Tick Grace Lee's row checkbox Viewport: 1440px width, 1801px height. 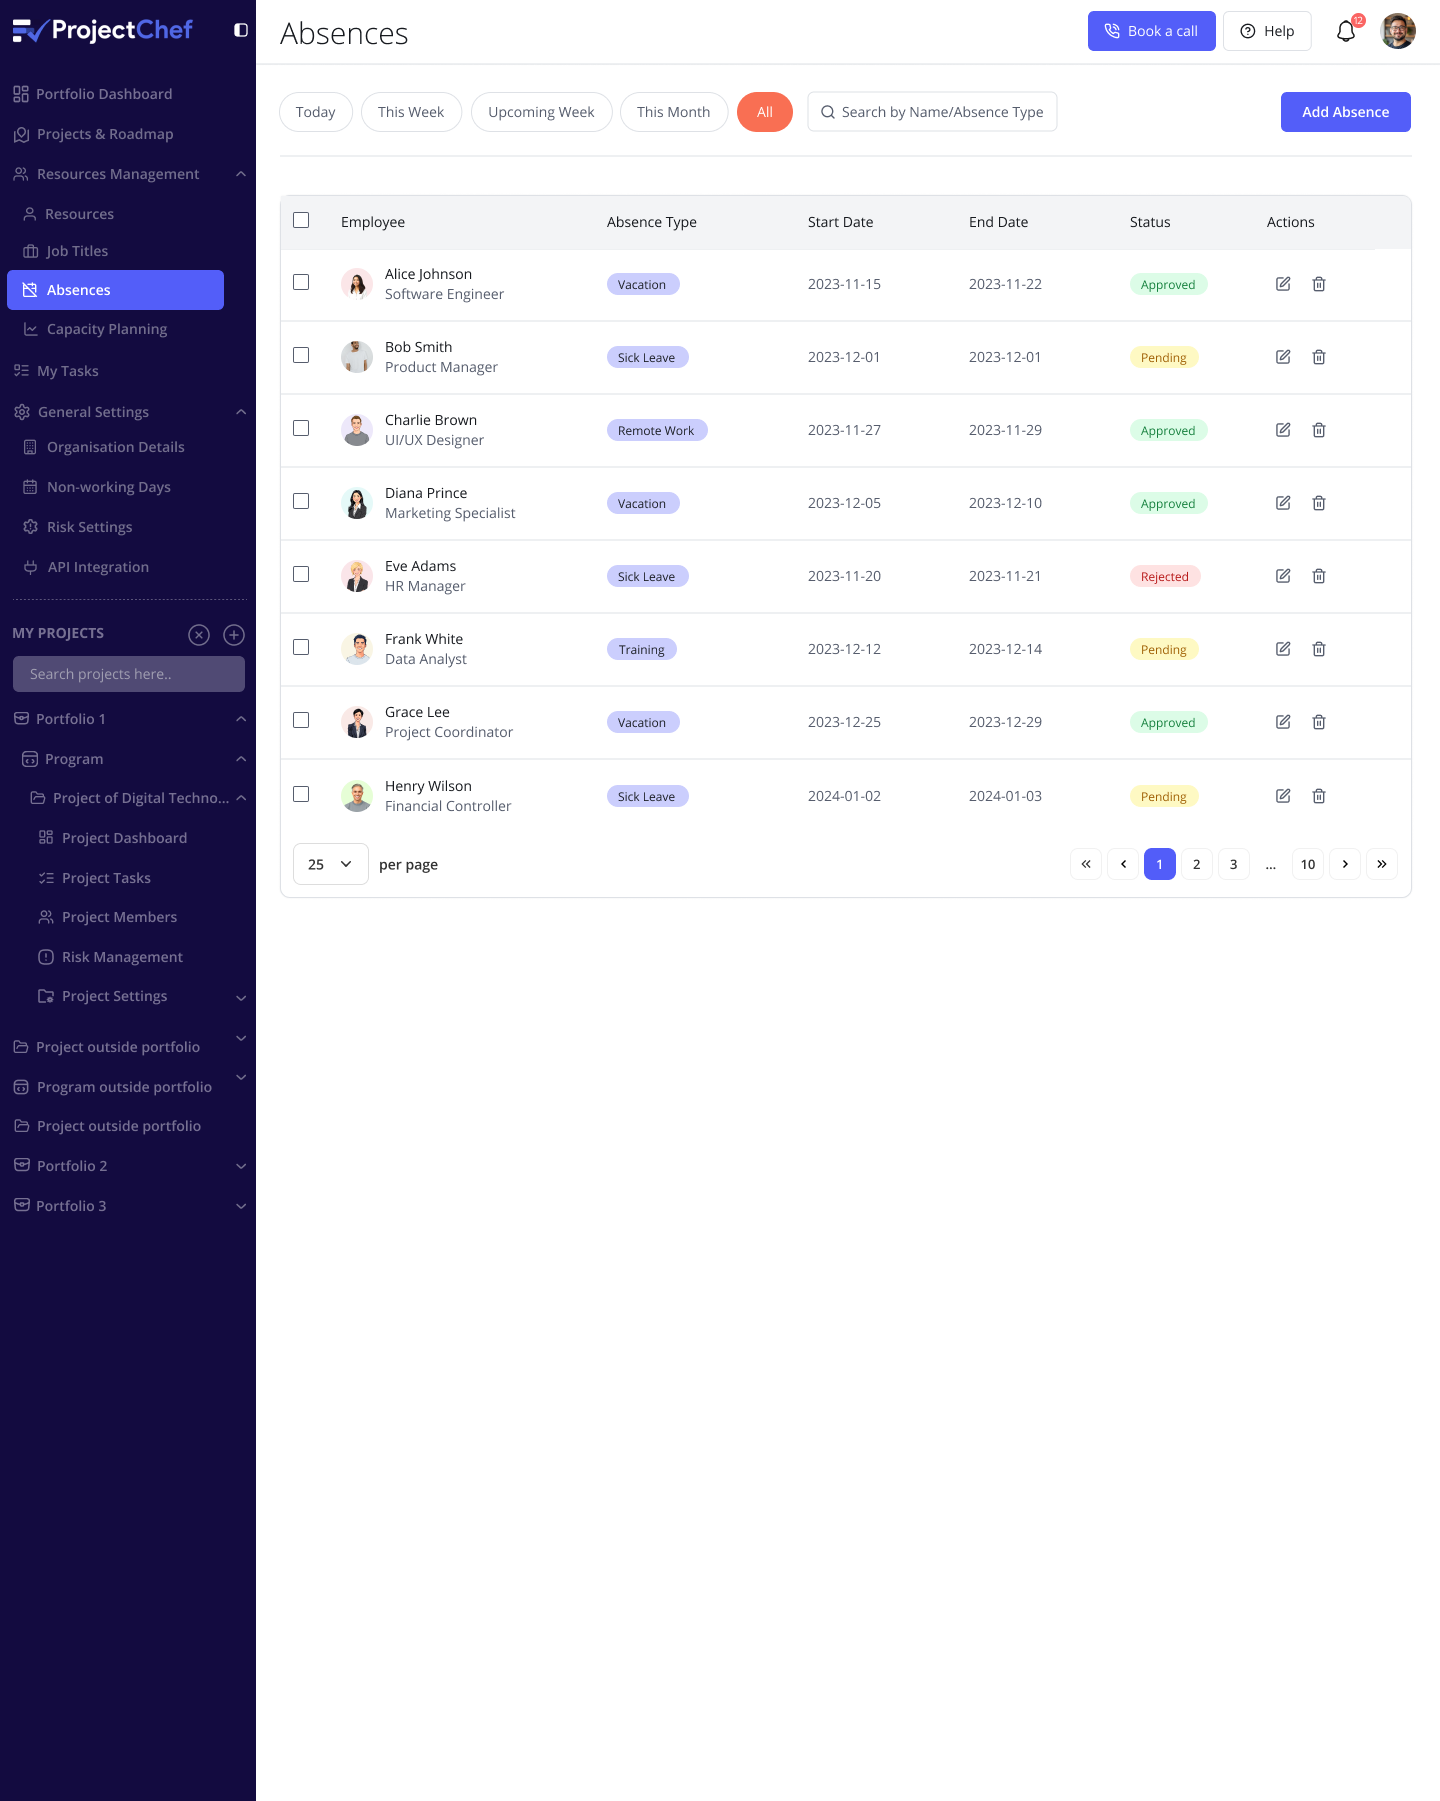[x=301, y=720]
